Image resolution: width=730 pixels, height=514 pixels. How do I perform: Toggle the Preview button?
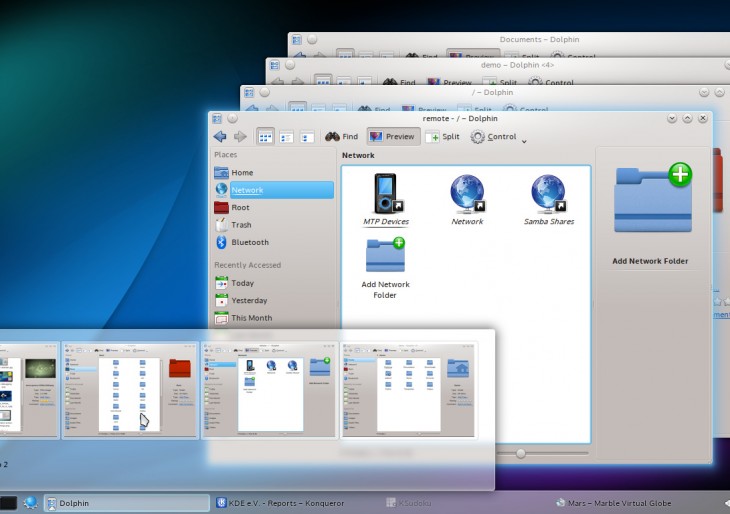[392, 137]
